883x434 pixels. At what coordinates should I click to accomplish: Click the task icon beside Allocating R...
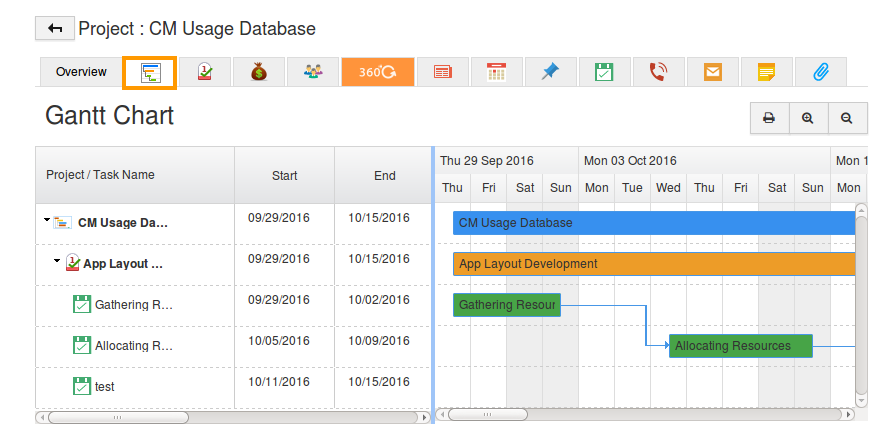tap(82, 345)
